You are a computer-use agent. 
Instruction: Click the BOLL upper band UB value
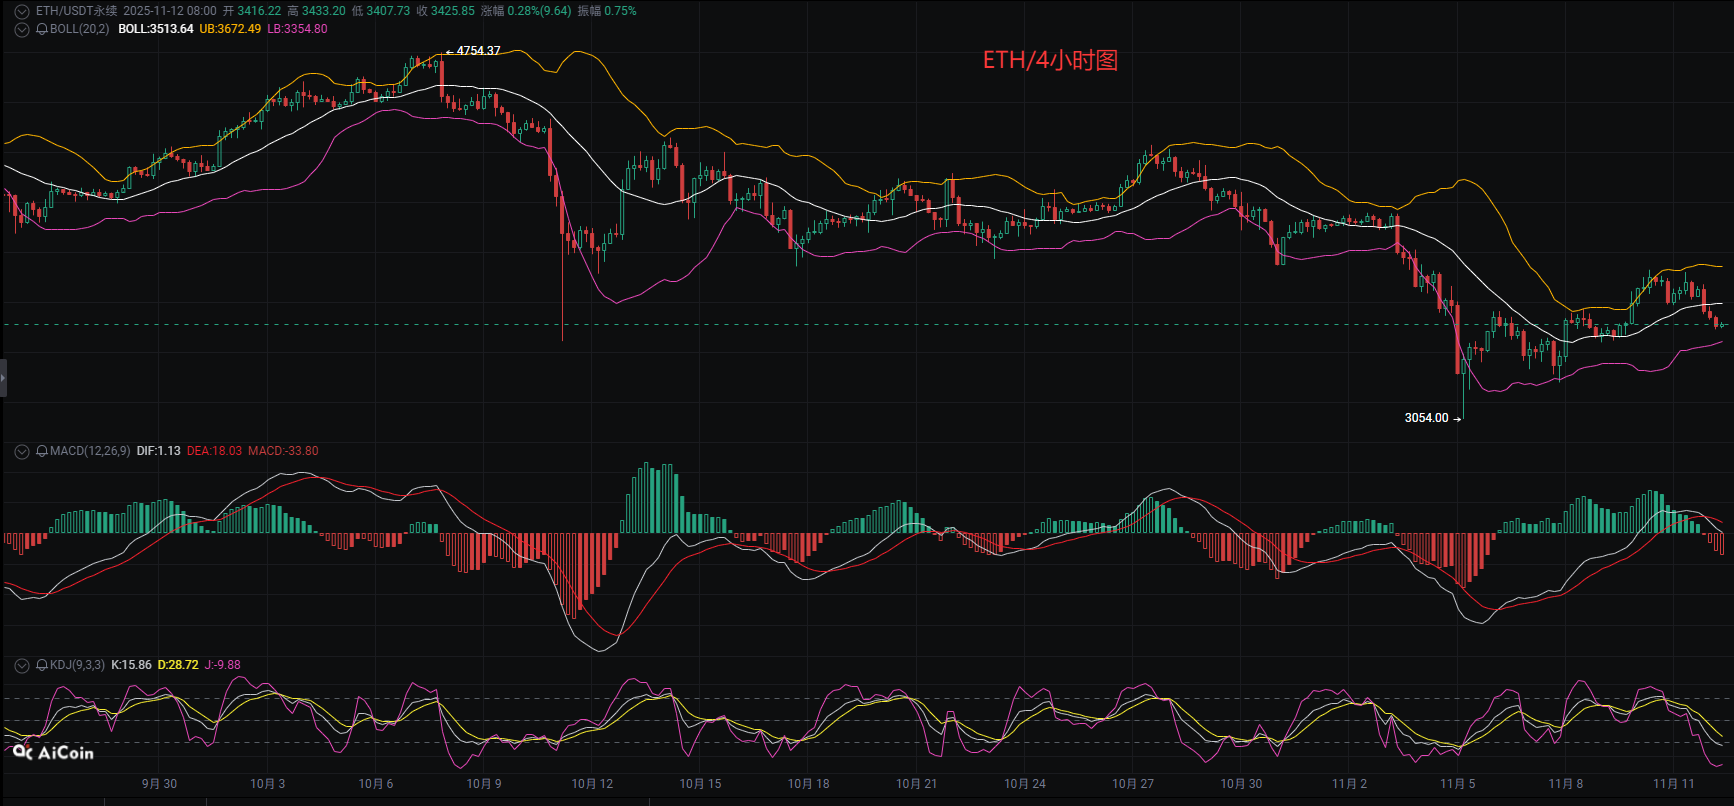click(x=230, y=29)
